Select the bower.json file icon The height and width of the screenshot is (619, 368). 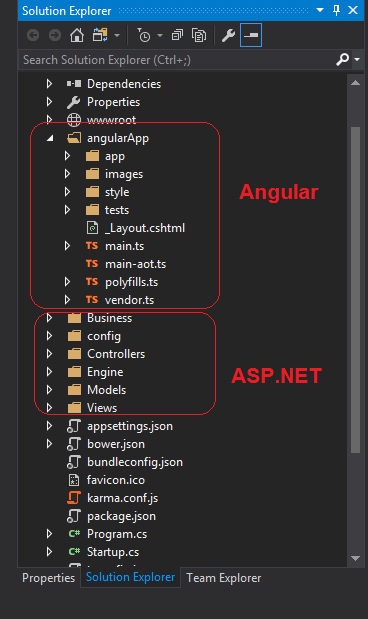click(74, 444)
